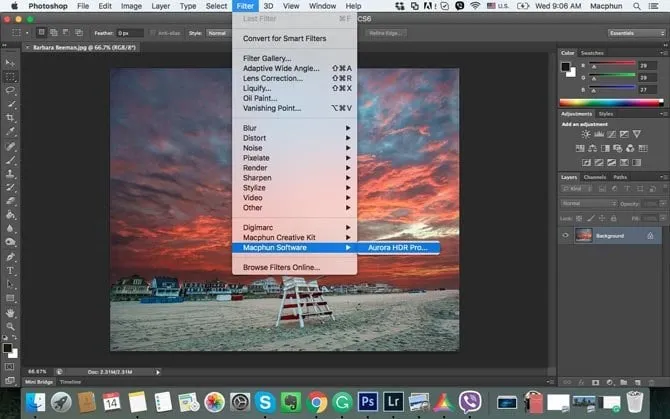Open the Swatches tab

point(592,52)
